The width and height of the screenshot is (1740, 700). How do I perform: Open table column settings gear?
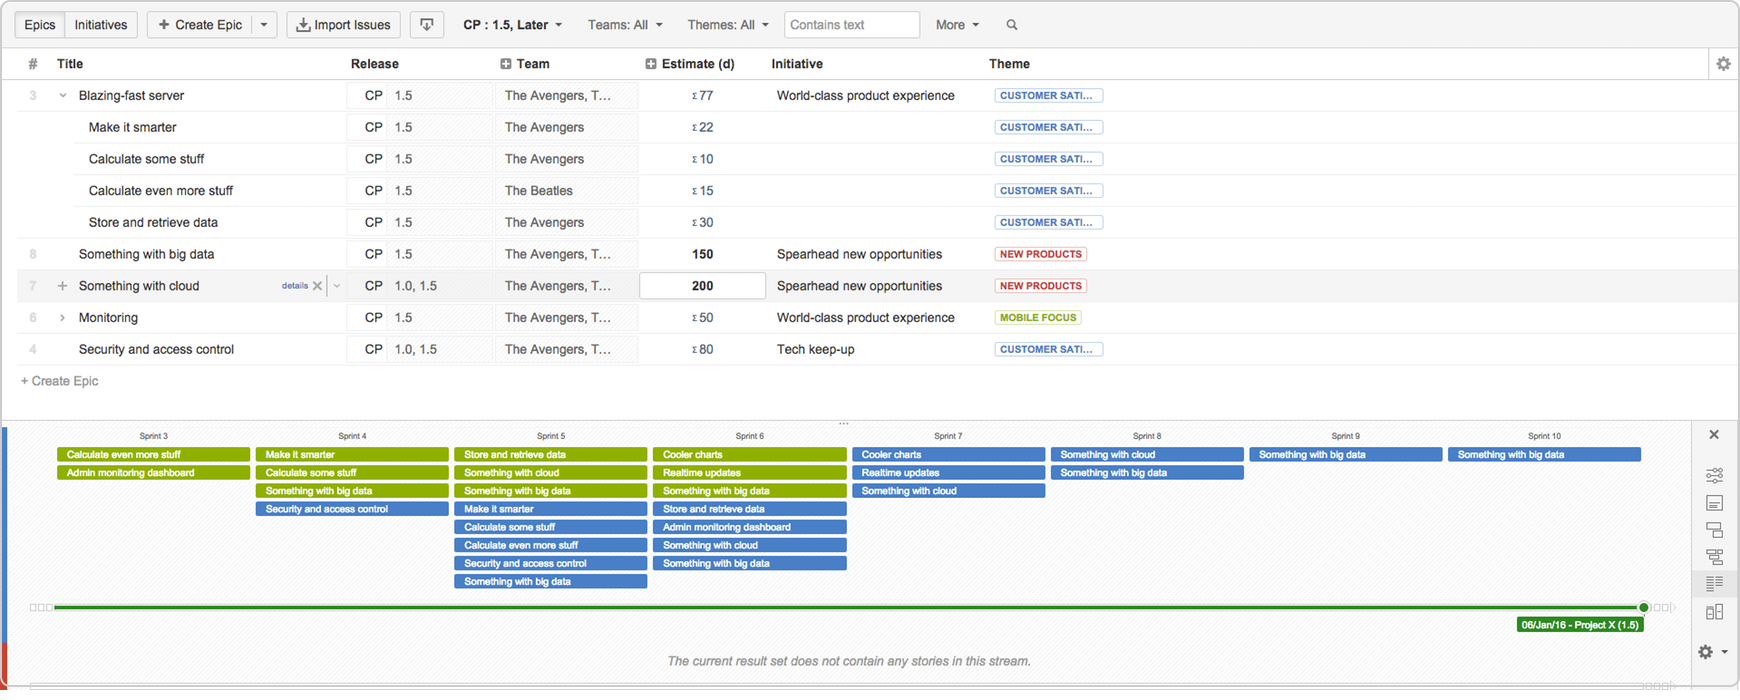[x=1723, y=64]
